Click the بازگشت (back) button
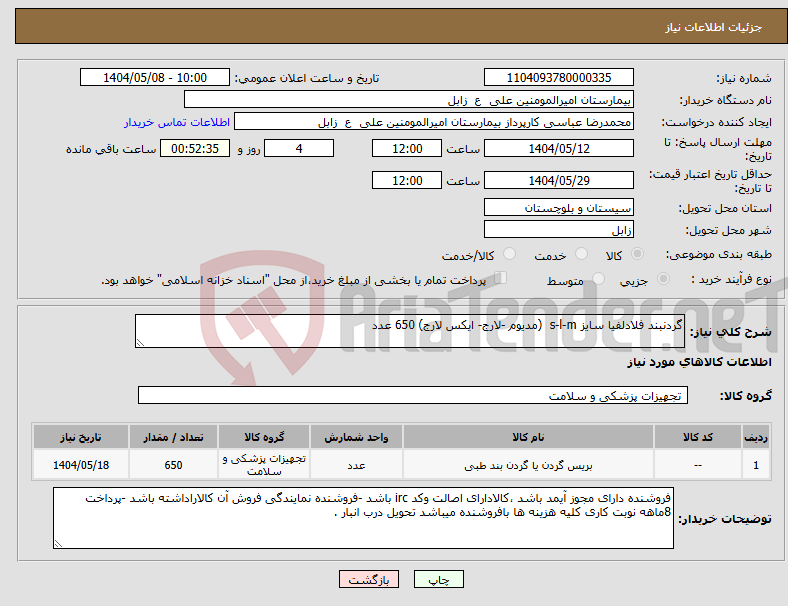 tap(369, 579)
